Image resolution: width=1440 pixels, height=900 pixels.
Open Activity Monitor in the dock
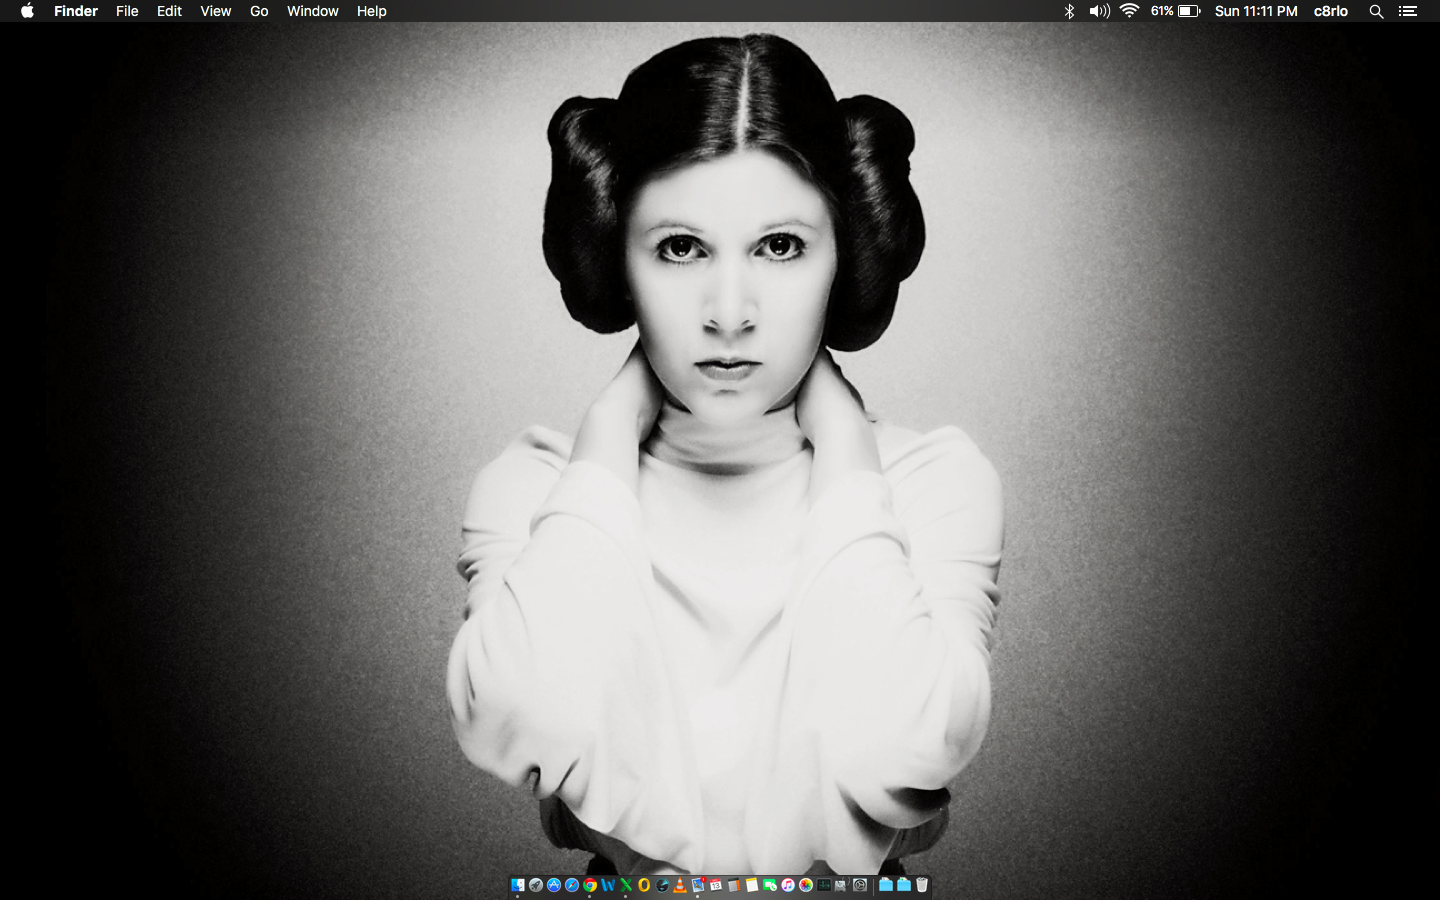click(824, 885)
